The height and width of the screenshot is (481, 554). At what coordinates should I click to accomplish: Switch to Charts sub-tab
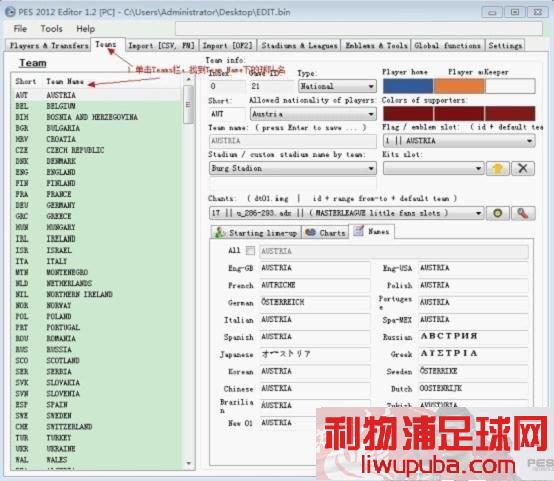pos(325,233)
